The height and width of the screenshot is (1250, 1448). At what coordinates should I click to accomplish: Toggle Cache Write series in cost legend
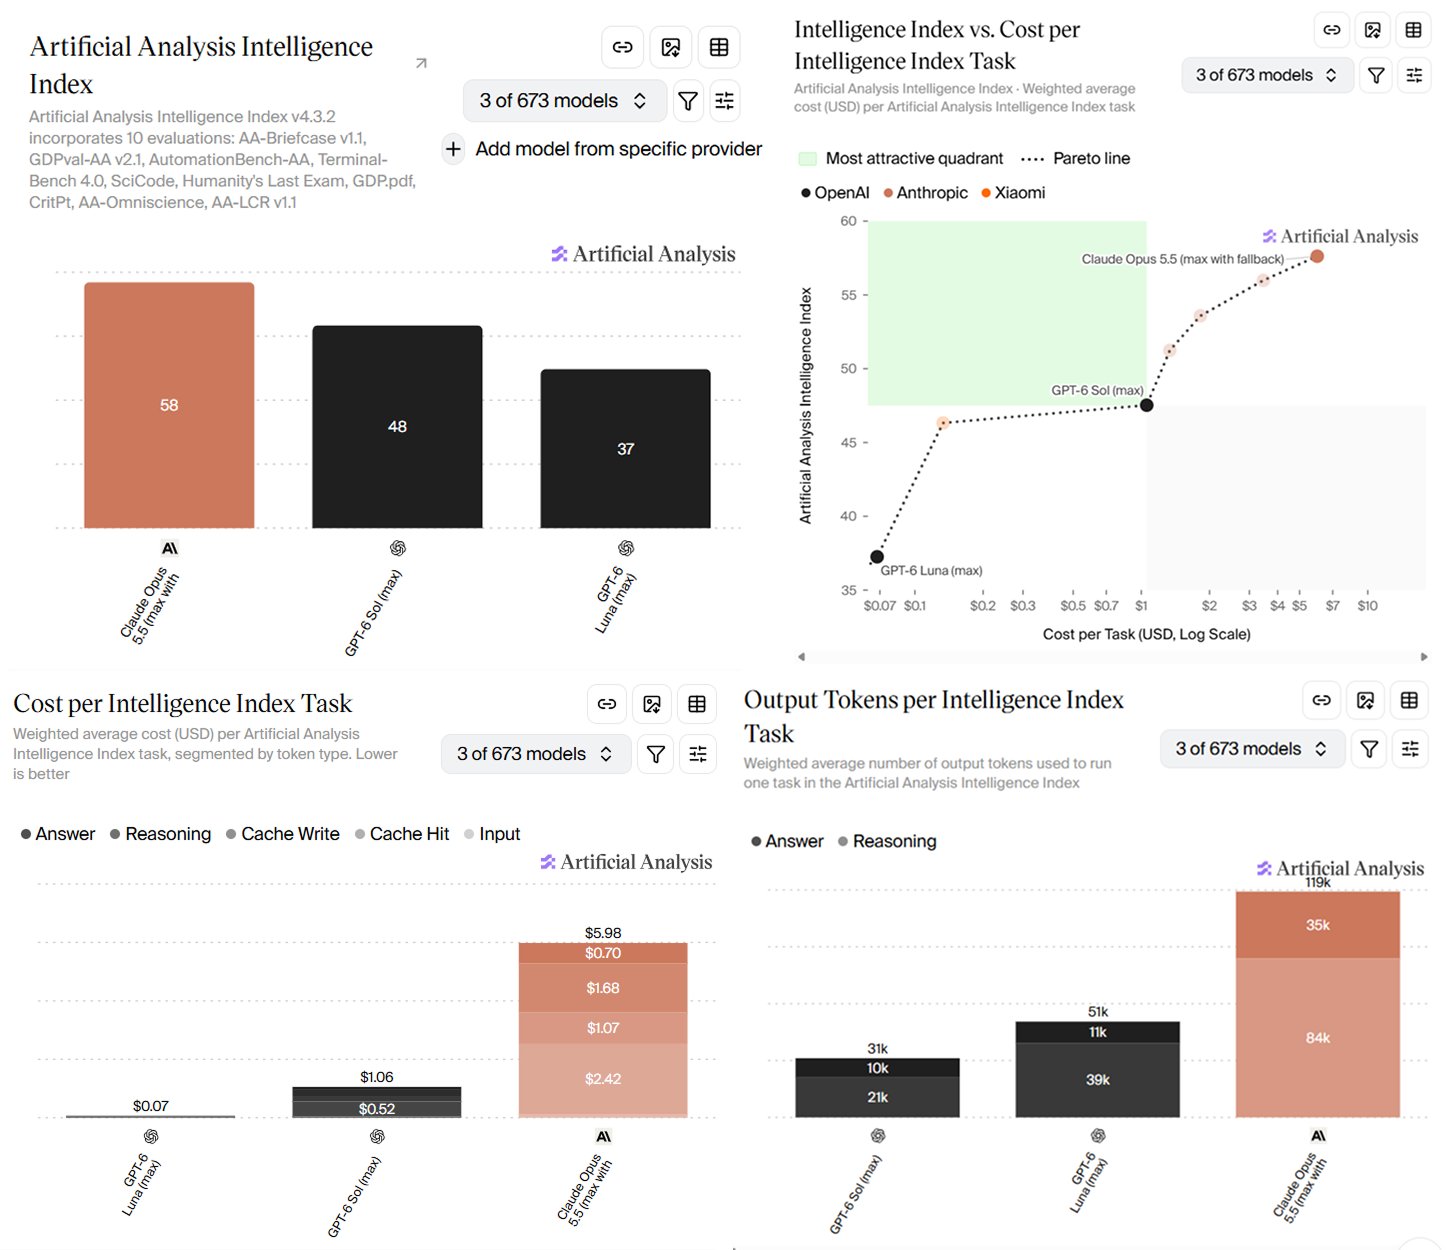coord(282,834)
